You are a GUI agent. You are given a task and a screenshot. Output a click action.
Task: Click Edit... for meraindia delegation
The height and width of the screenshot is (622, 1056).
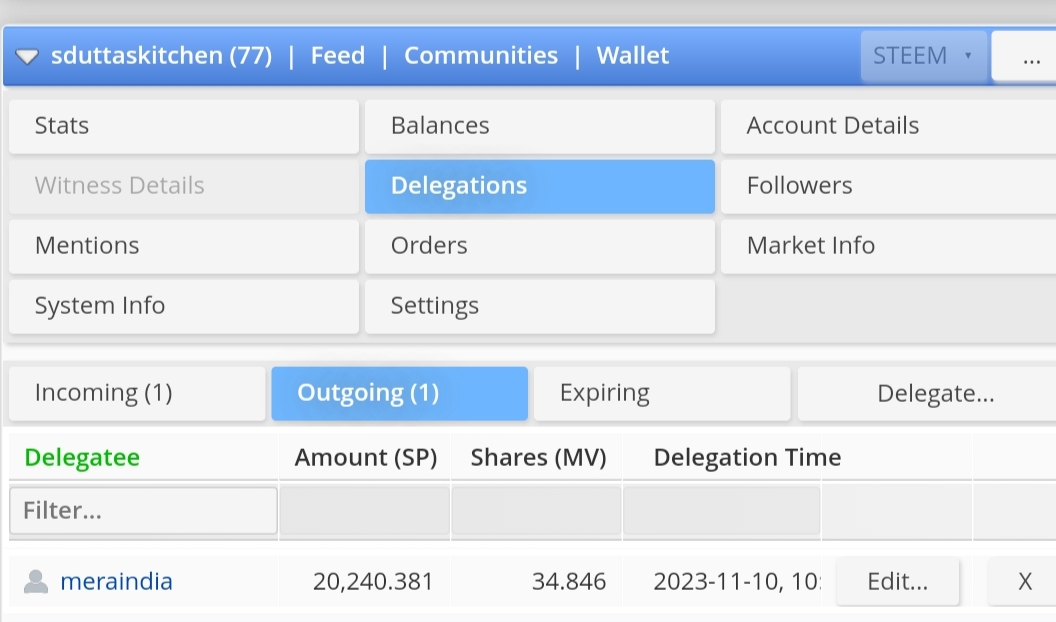[897, 581]
